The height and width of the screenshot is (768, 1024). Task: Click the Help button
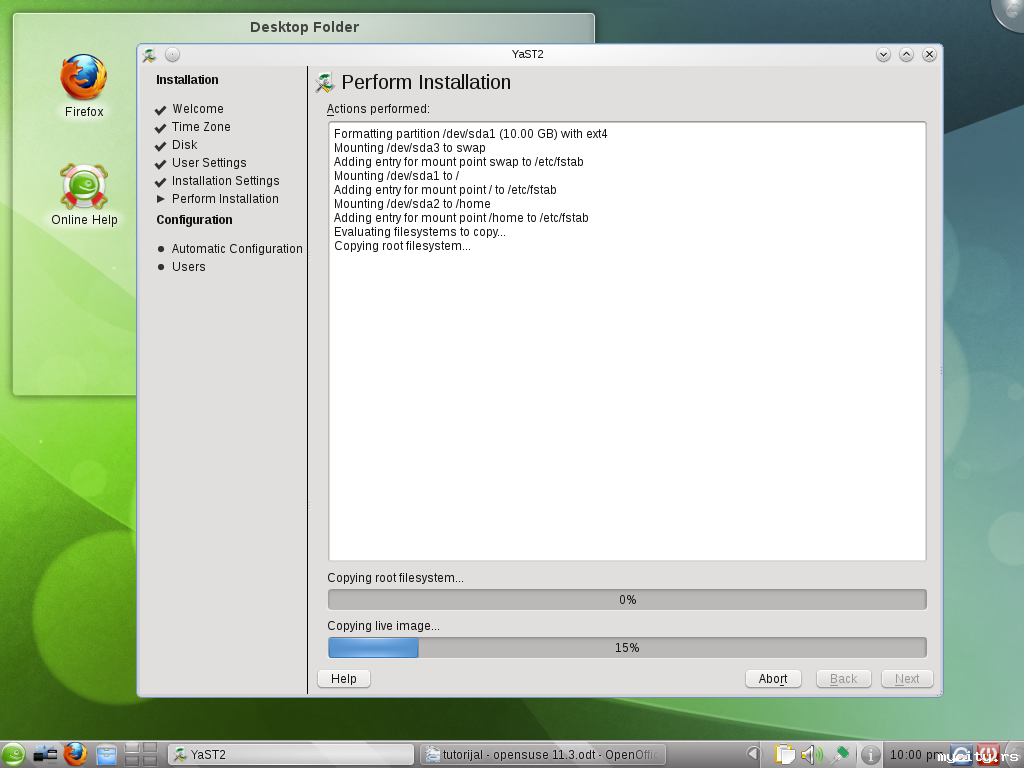[x=343, y=678]
